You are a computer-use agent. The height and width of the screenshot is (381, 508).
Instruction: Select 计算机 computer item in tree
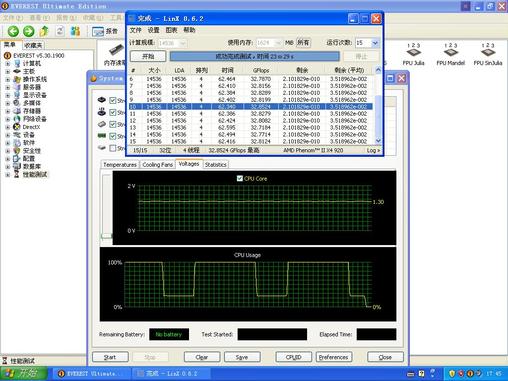point(32,63)
